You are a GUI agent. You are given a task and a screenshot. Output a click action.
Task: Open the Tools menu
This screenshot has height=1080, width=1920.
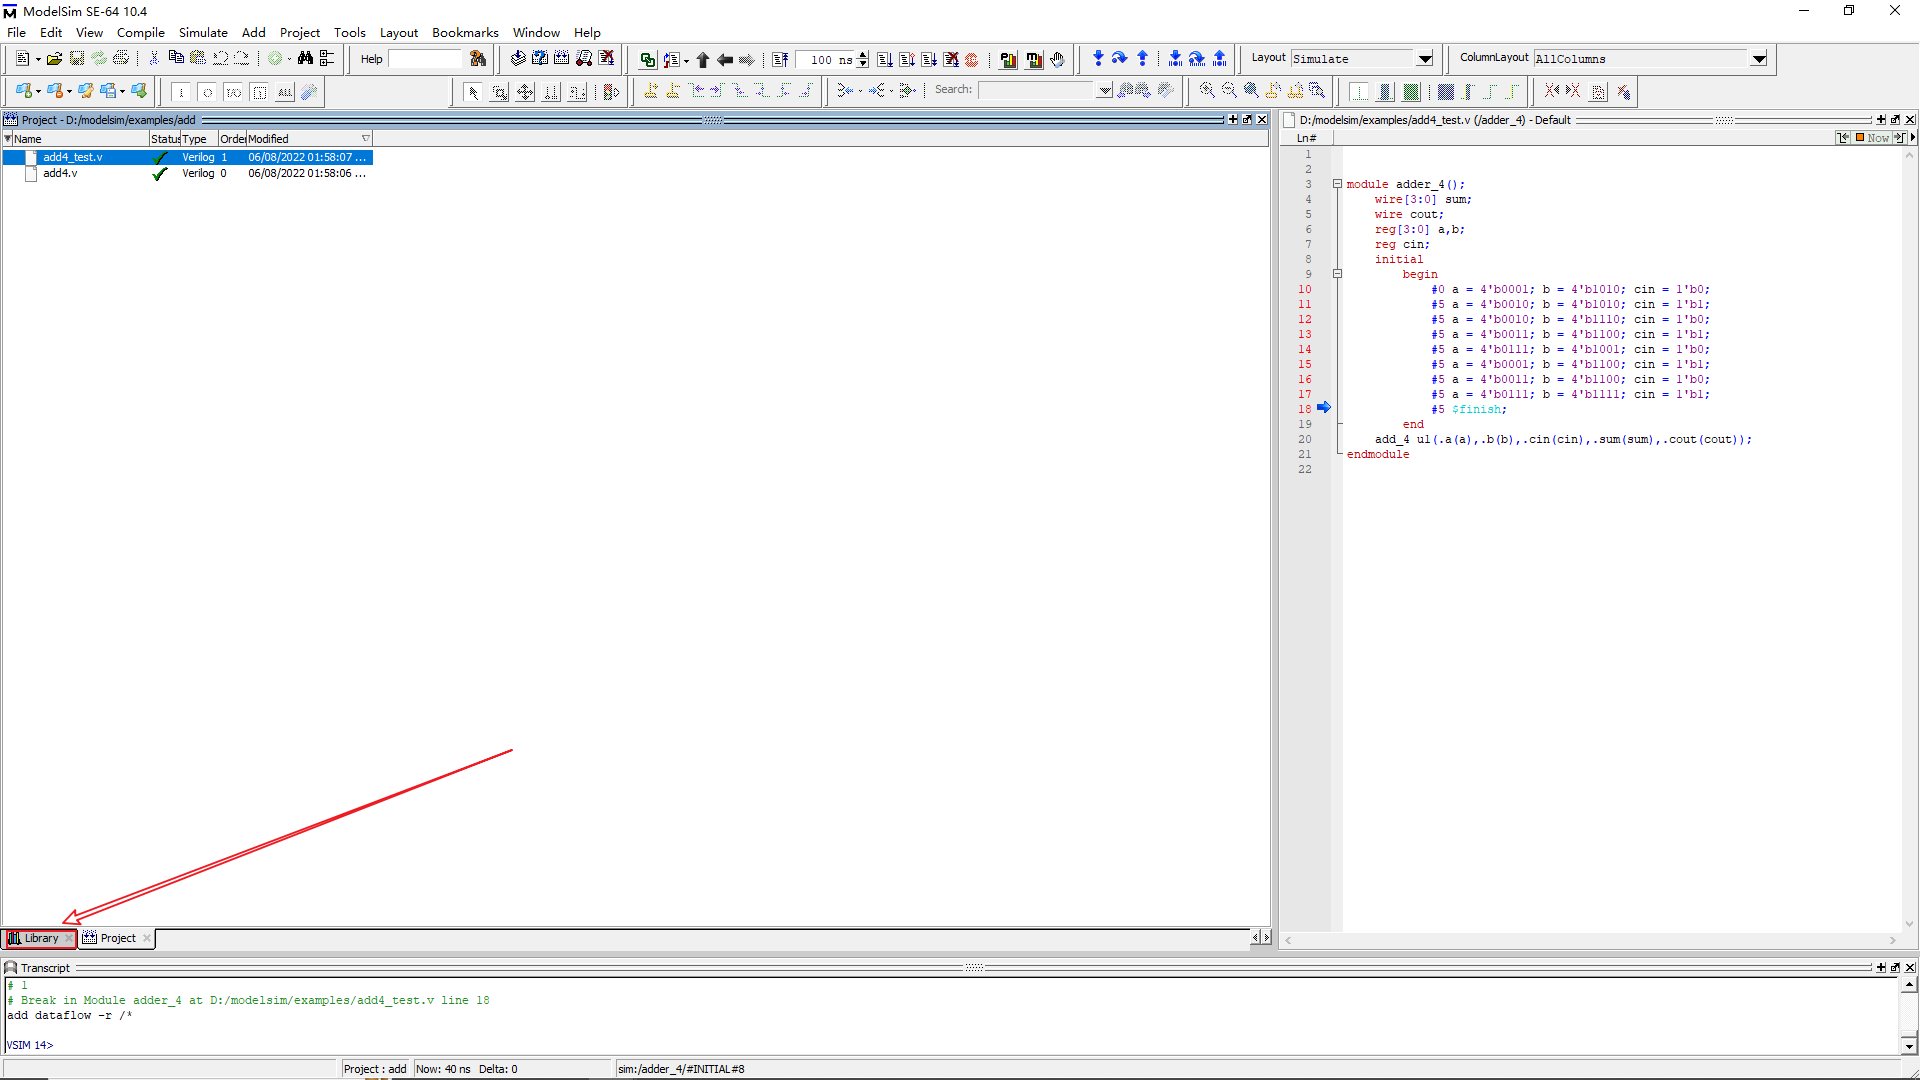pos(350,32)
